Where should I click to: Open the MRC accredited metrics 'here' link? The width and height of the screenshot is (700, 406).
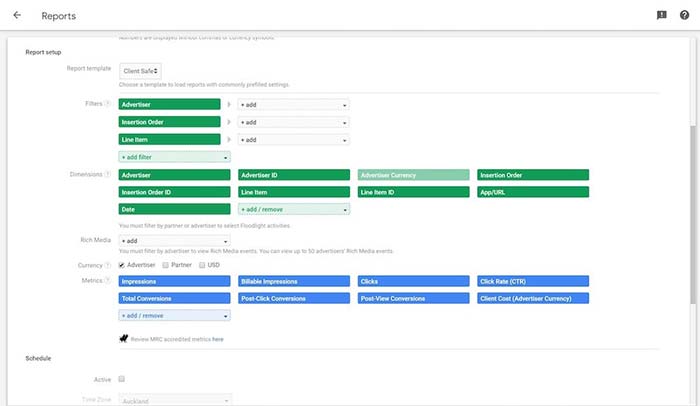click(218, 339)
